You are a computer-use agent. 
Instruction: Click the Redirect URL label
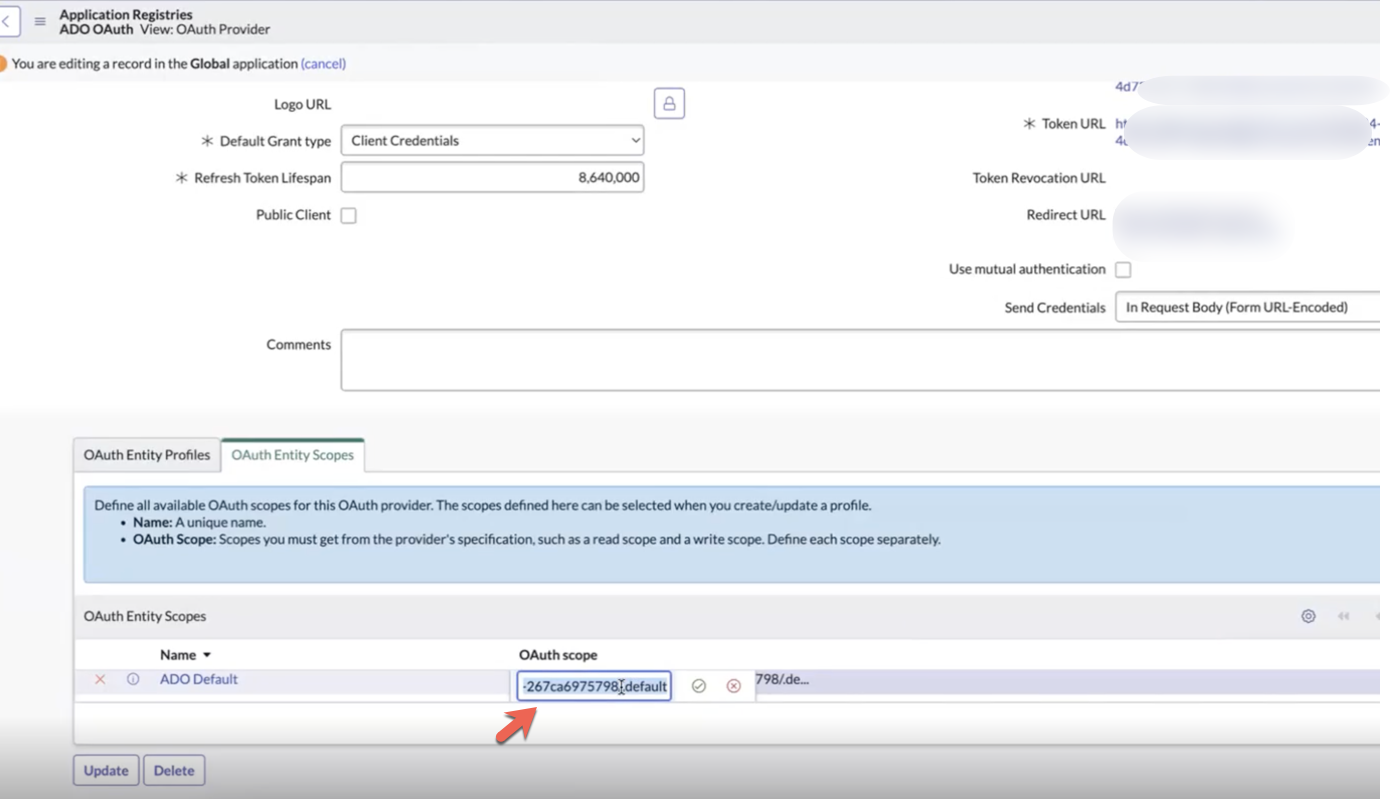click(1066, 215)
